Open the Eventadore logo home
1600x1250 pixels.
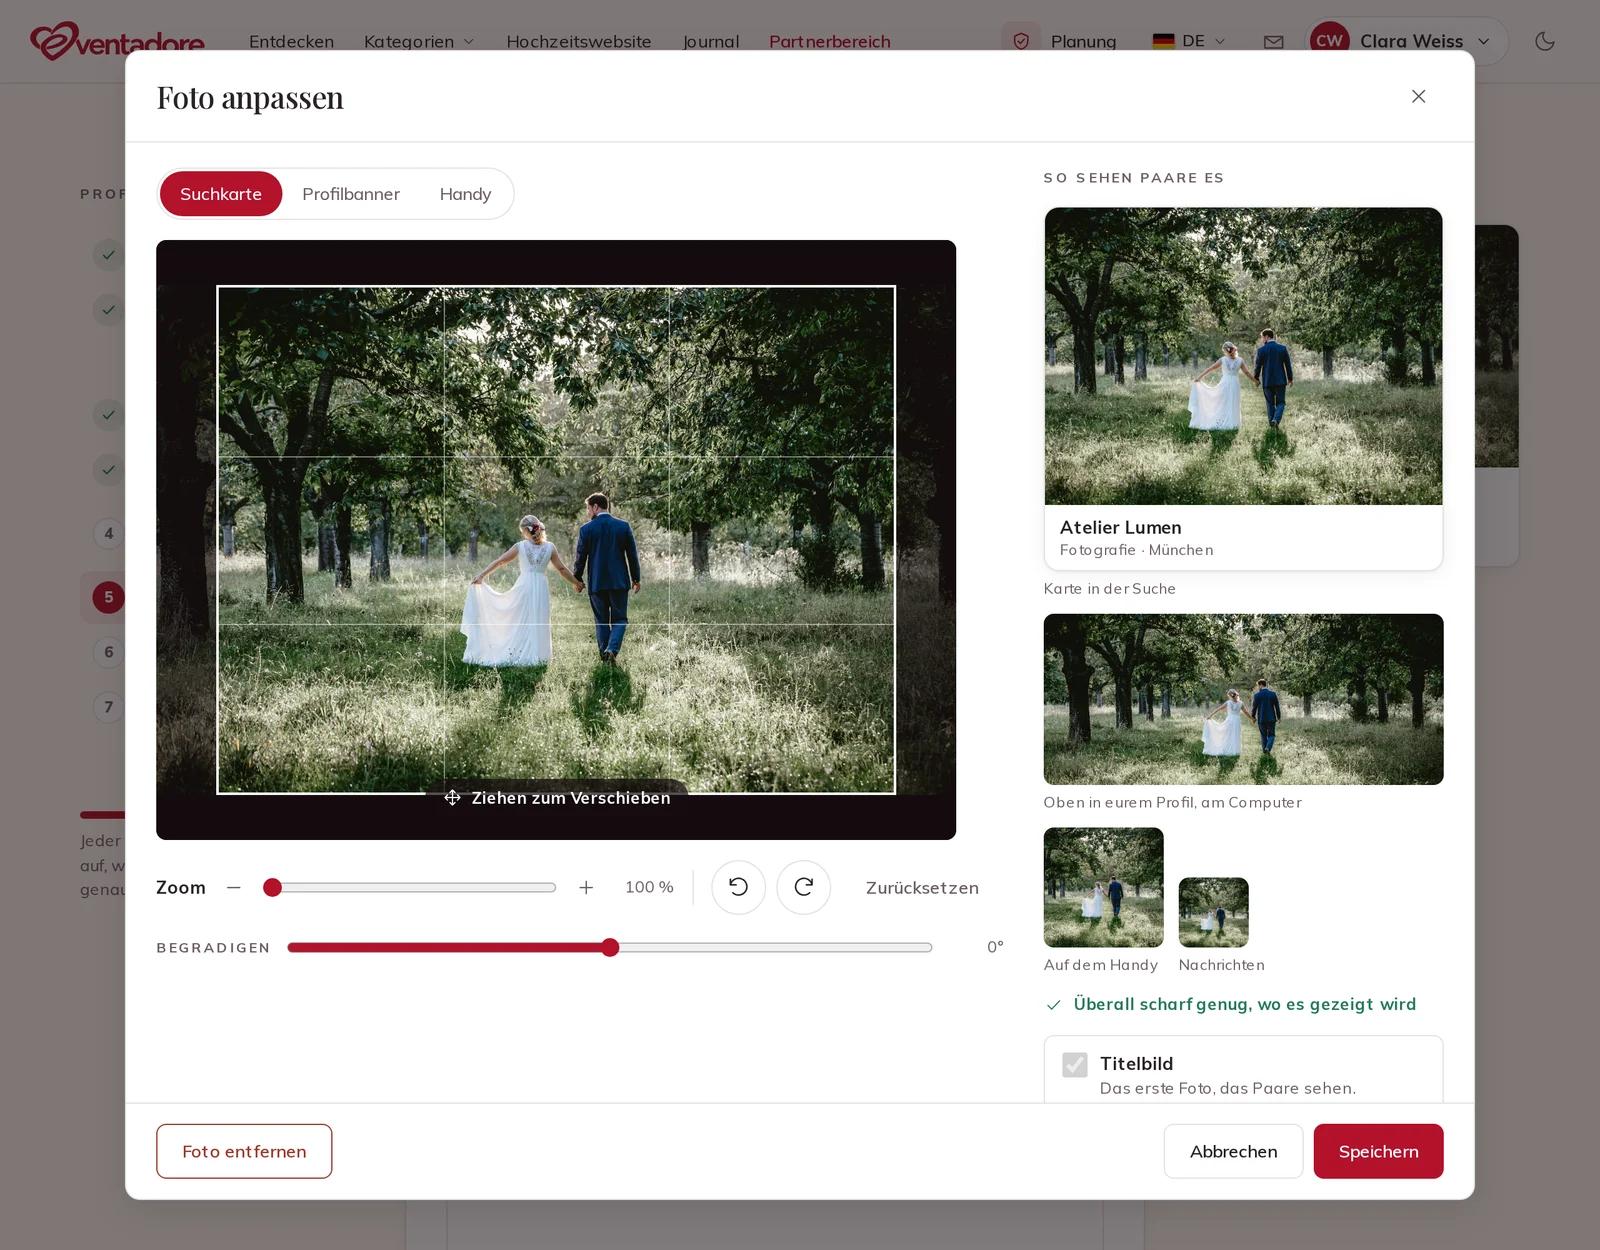click(117, 41)
